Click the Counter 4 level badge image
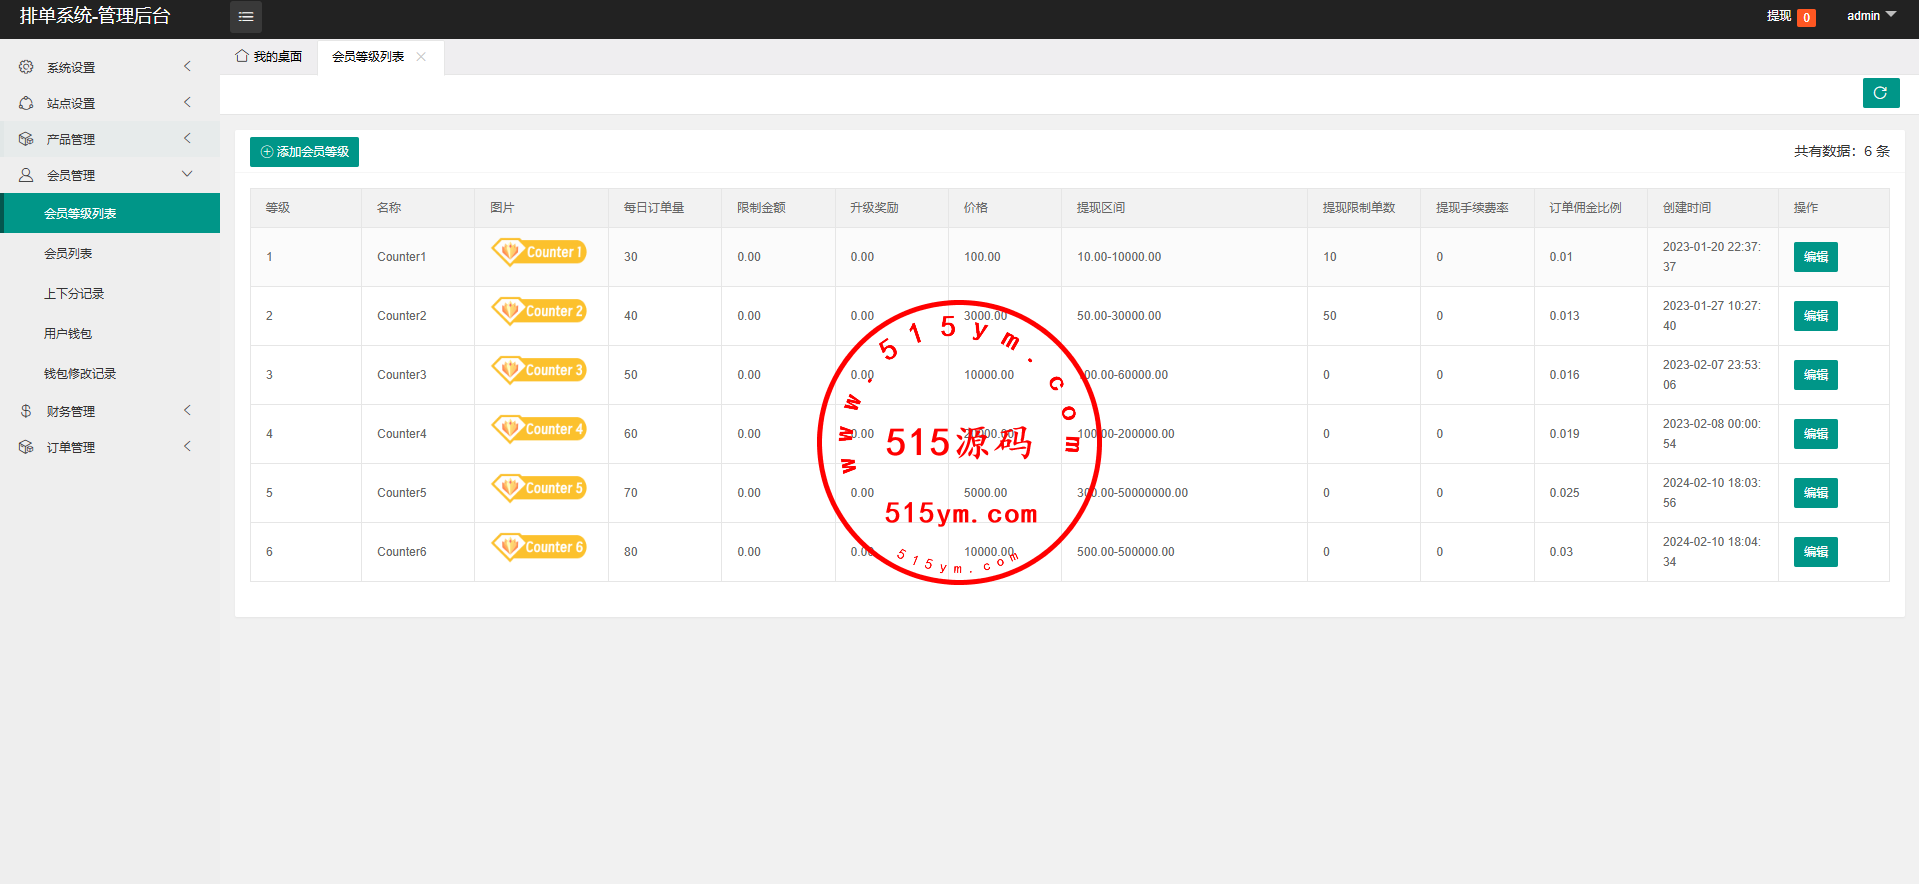 (539, 429)
